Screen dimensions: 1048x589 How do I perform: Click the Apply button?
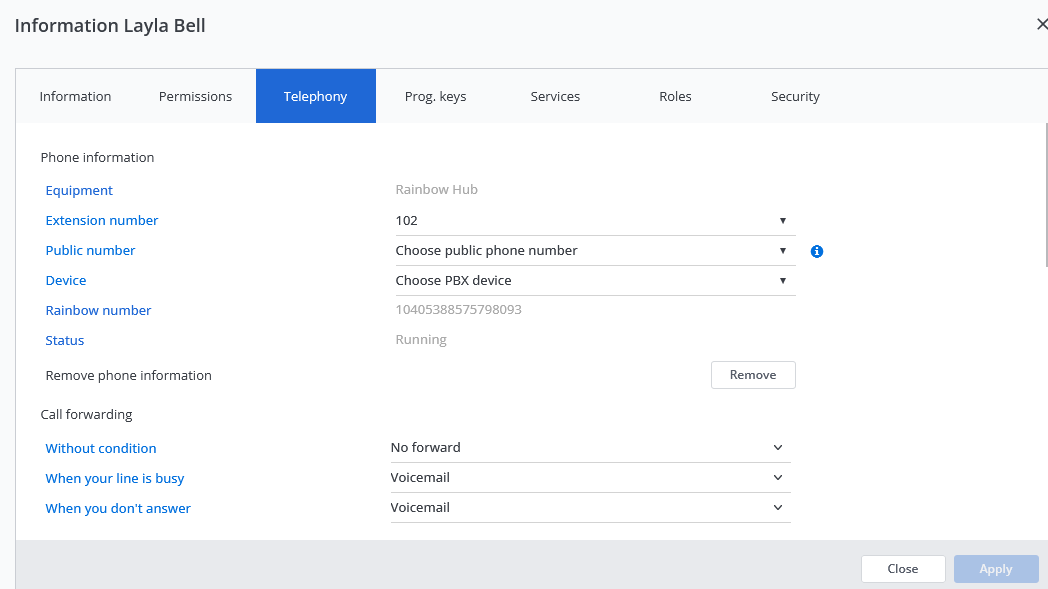tap(995, 569)
